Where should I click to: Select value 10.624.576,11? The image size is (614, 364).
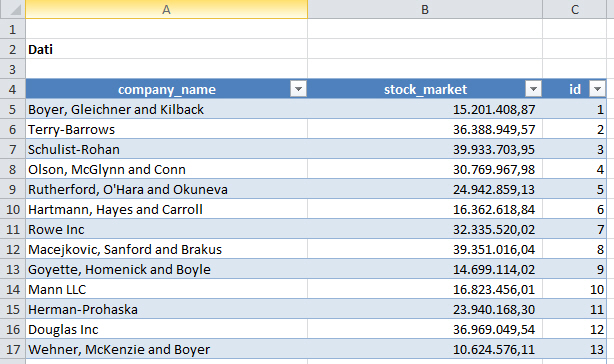[x=425, y=349]
